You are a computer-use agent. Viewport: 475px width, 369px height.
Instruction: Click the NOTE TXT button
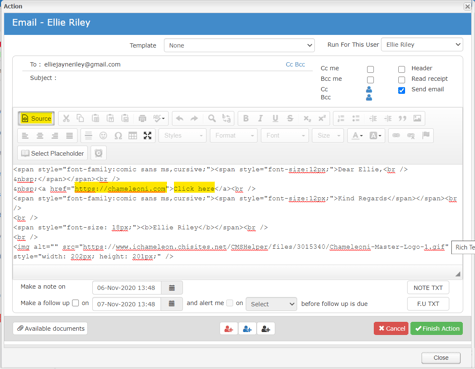(x=428, y=288)
